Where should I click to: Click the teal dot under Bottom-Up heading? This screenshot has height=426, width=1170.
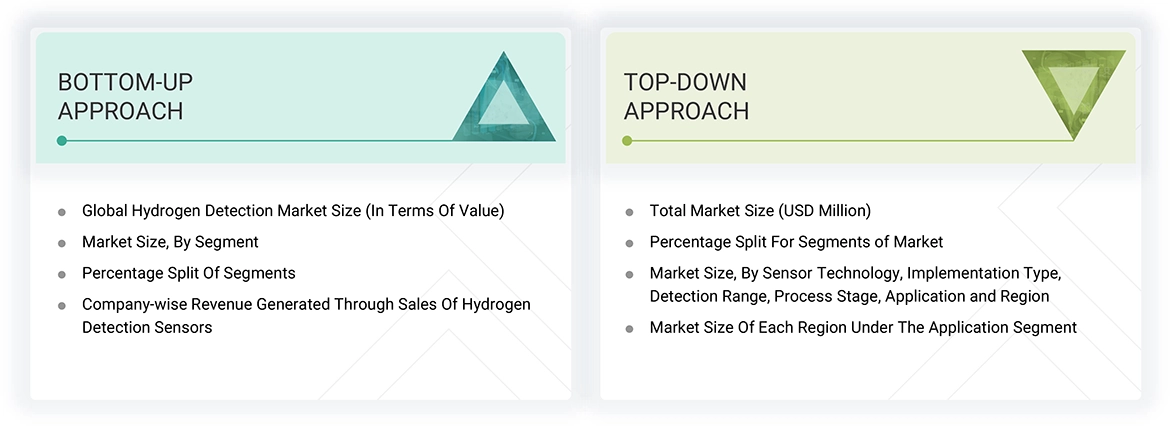point(62,141)
